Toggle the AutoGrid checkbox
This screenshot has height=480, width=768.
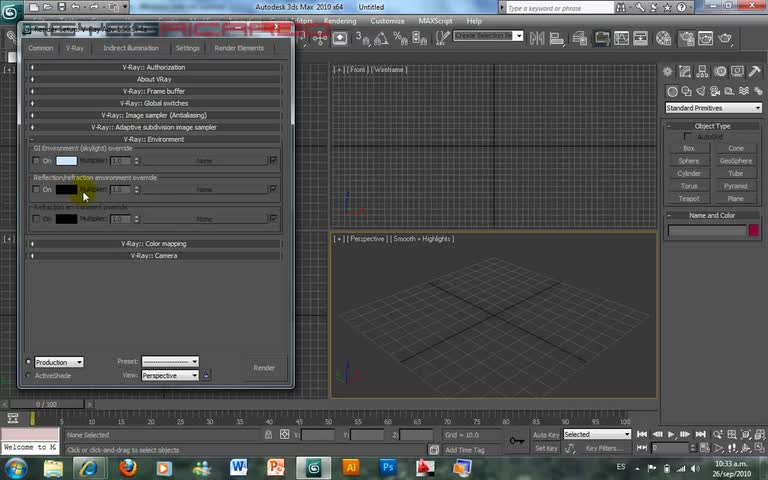tap(688, 137)
